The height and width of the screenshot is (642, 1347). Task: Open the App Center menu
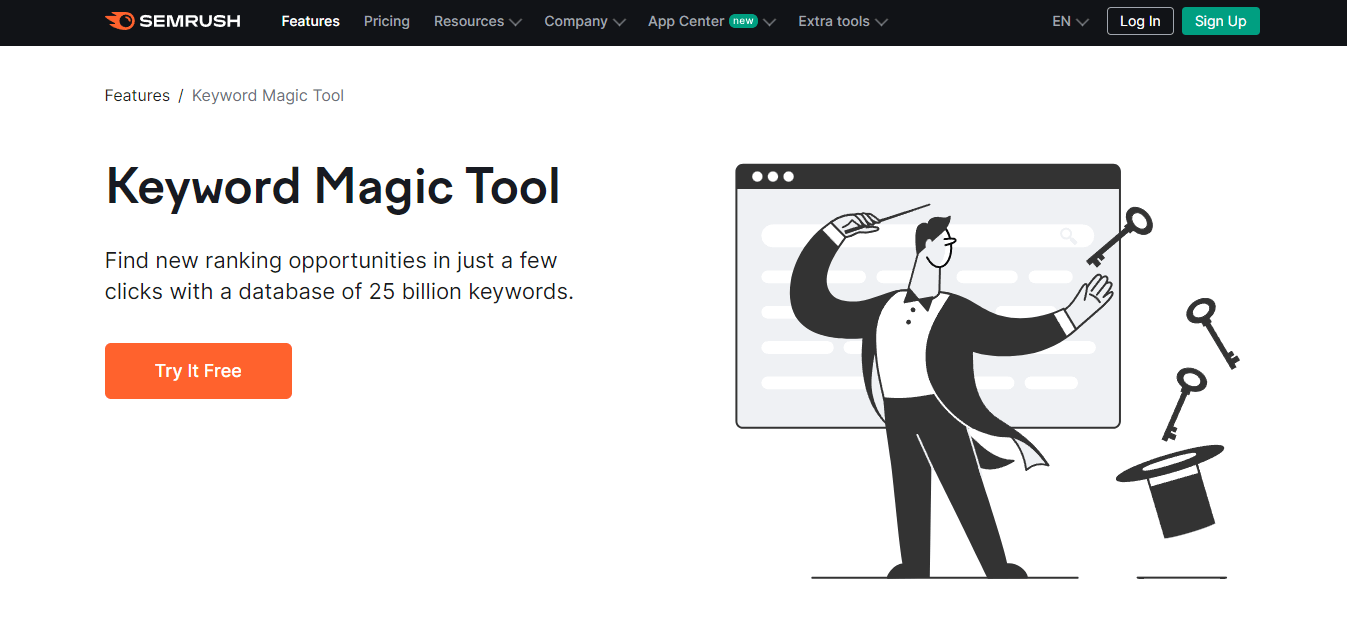(x=686, y=21)
